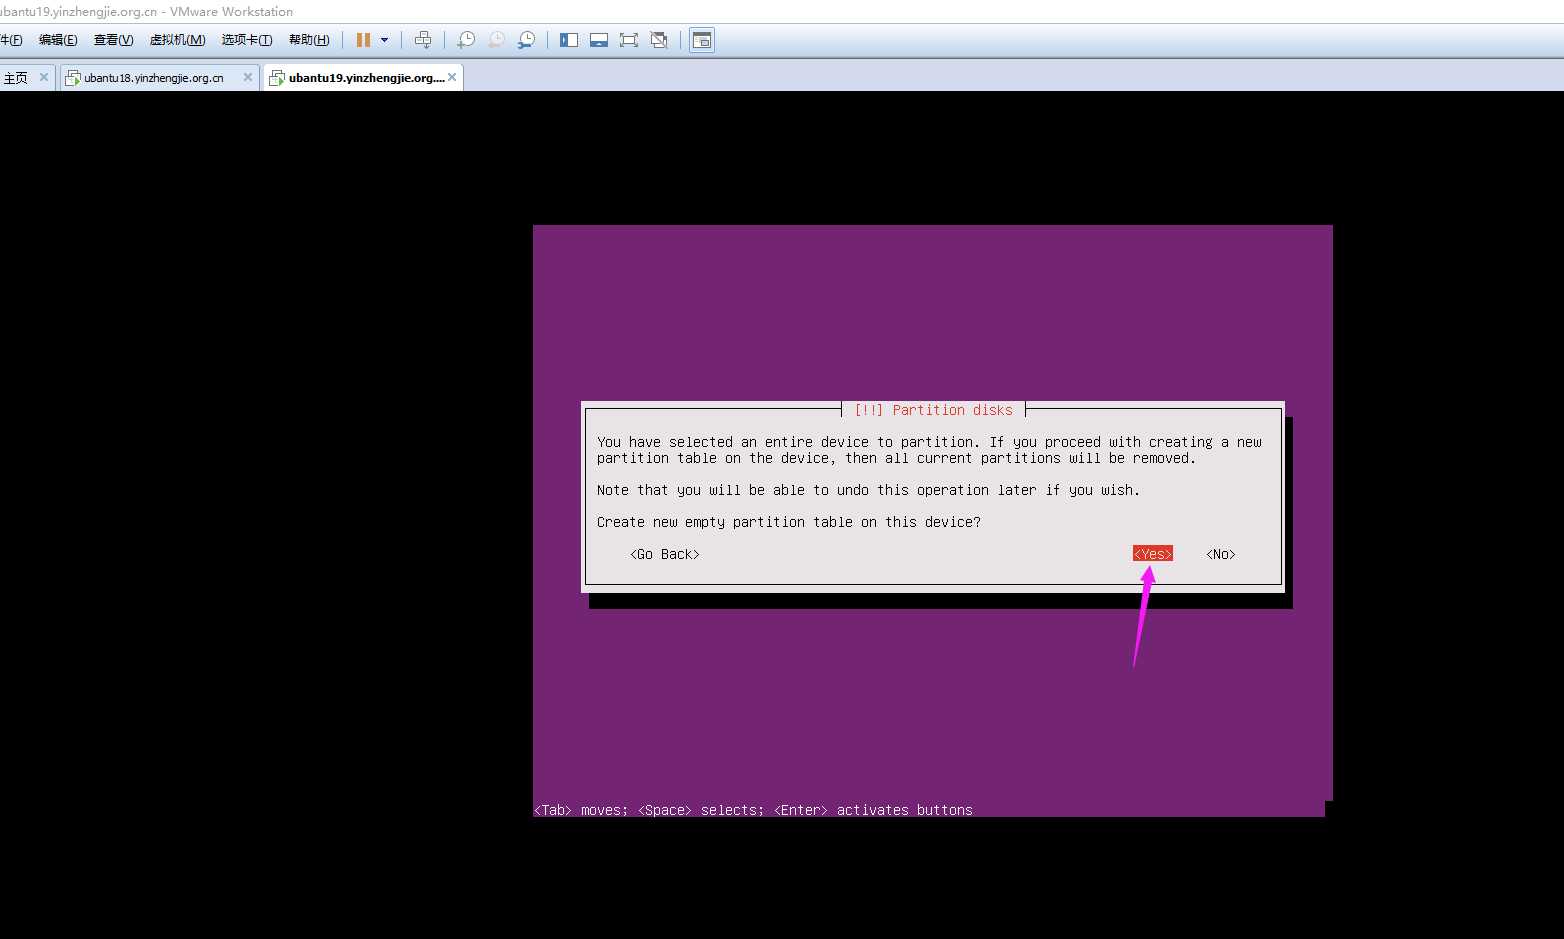Click the 'Partition disks' dialog title
Screen dimensions: 1564x939
coord(933,410)
